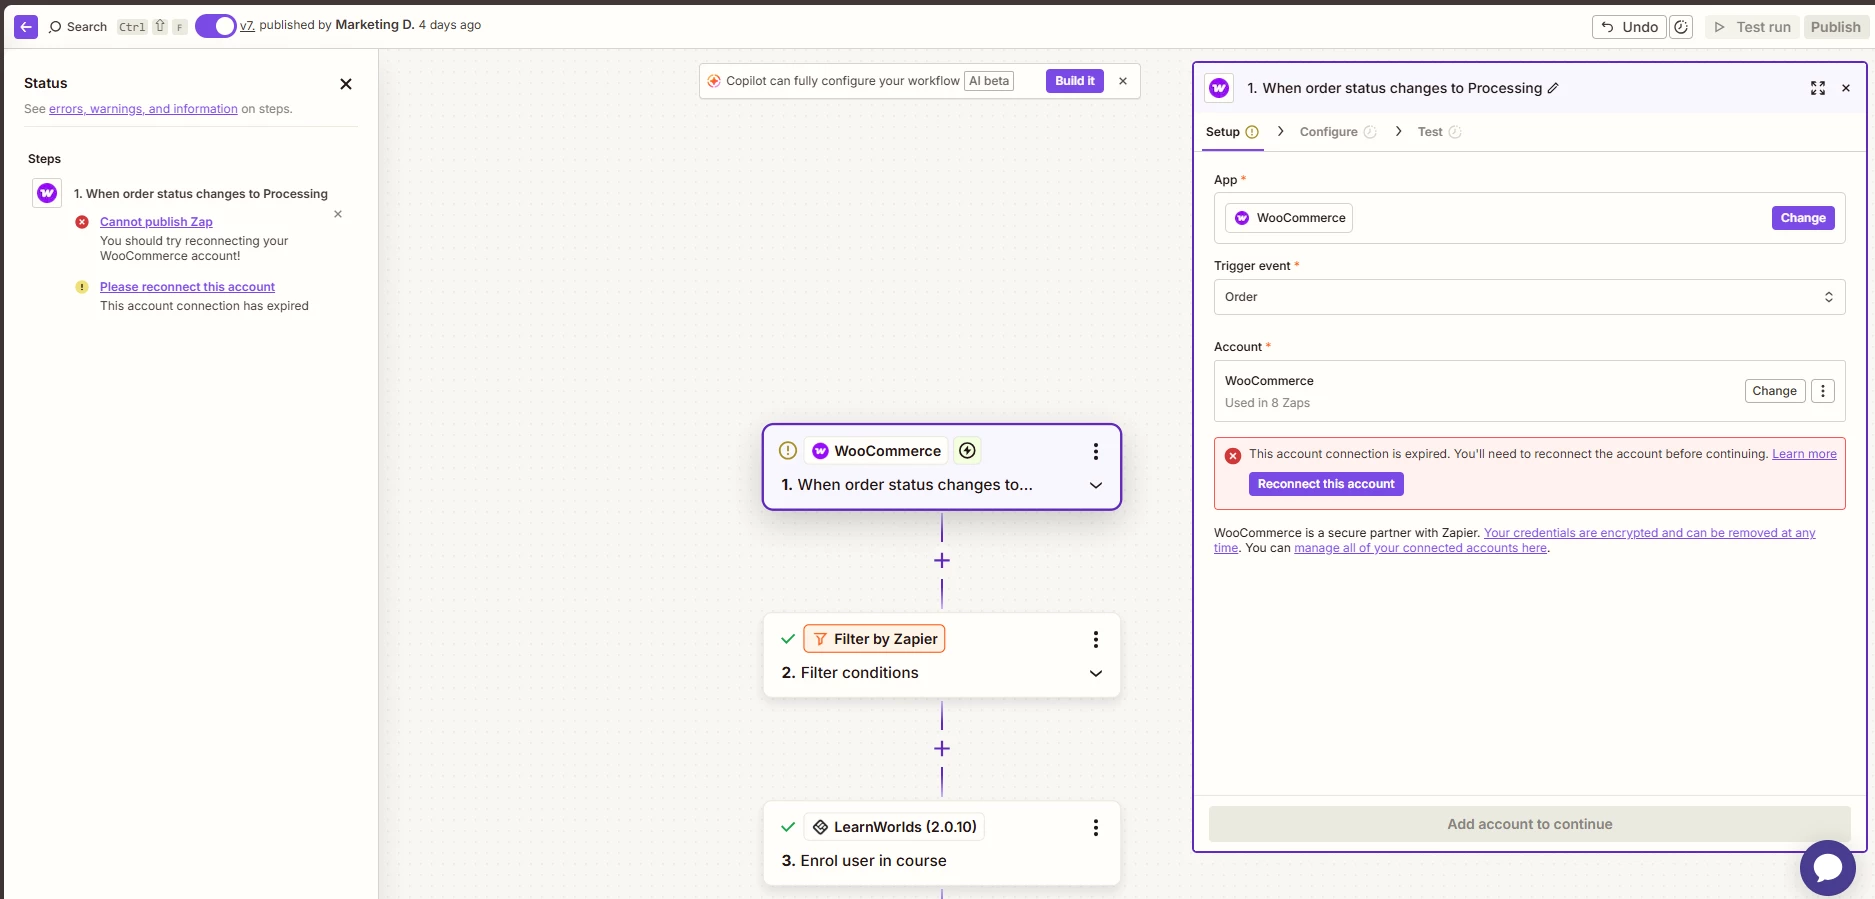The height and width of the screenshot is (899, 1875).
Task: Click trigger lightning icon on WooCommerce step
Action: point(967,451)
